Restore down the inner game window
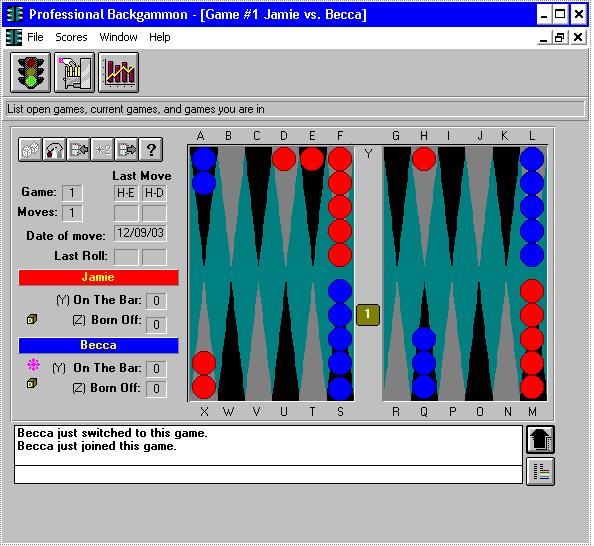Image resolution: width=594 pixels, height=546 pixels. point(560,38)
